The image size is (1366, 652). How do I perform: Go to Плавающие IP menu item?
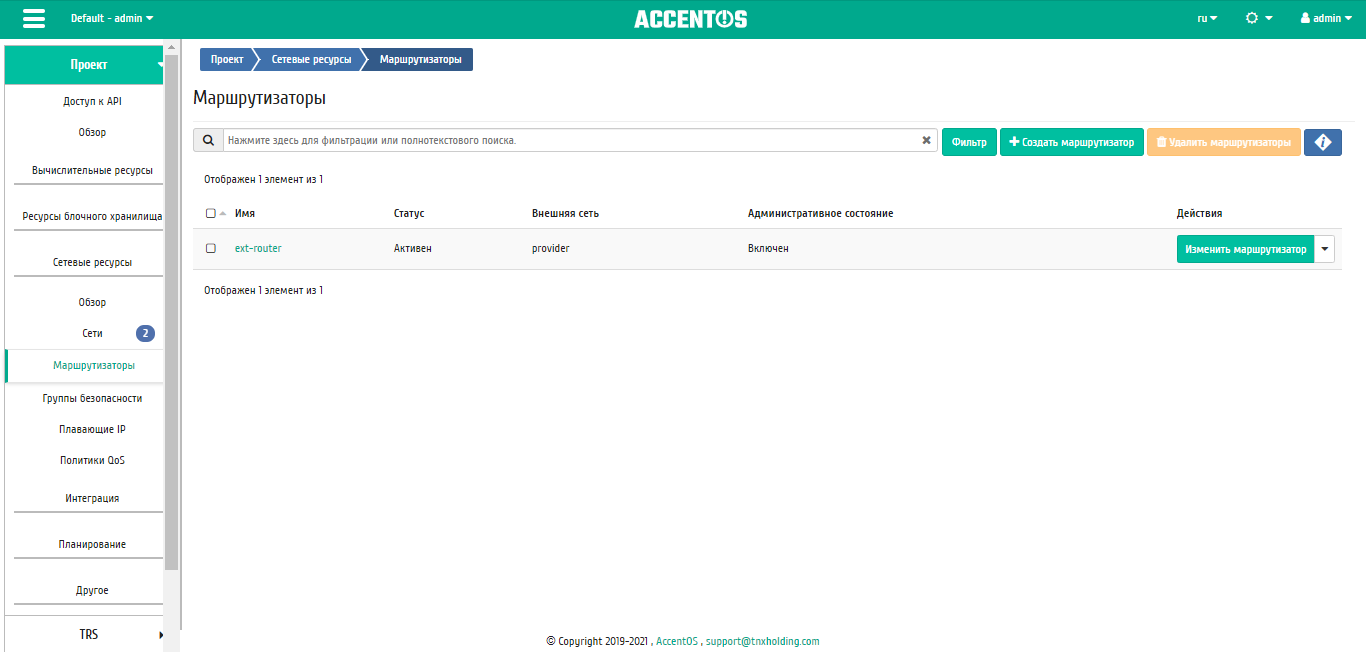[x=92, y=429]
